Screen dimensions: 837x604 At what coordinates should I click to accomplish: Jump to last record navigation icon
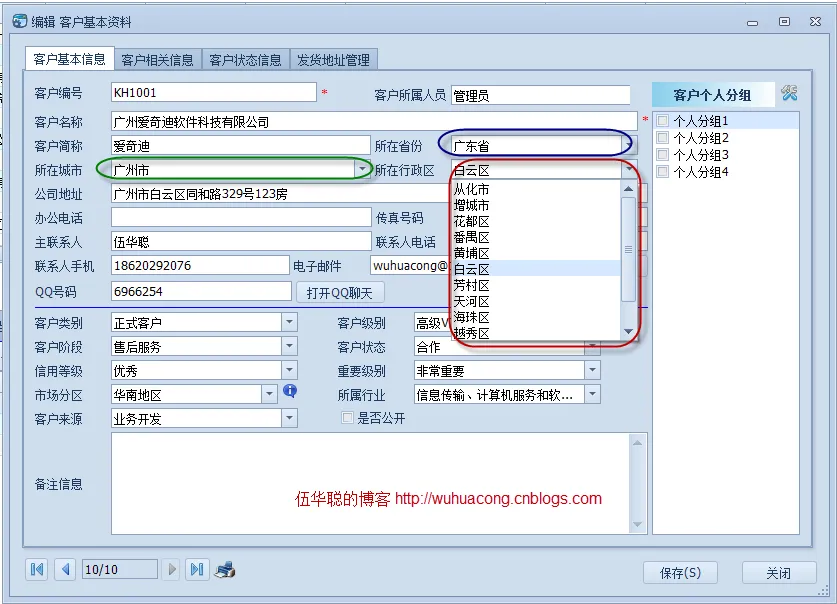197,569
